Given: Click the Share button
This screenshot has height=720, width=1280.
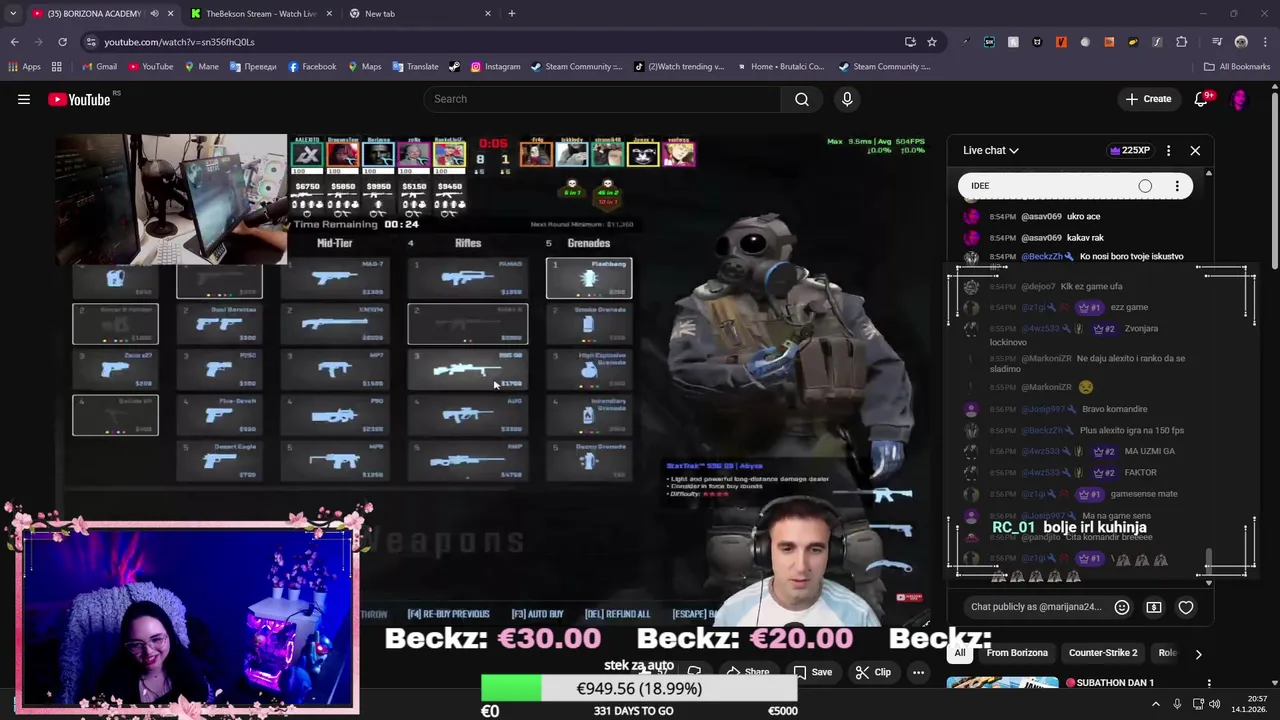Looking at the screenshot, I should point(747,672).
